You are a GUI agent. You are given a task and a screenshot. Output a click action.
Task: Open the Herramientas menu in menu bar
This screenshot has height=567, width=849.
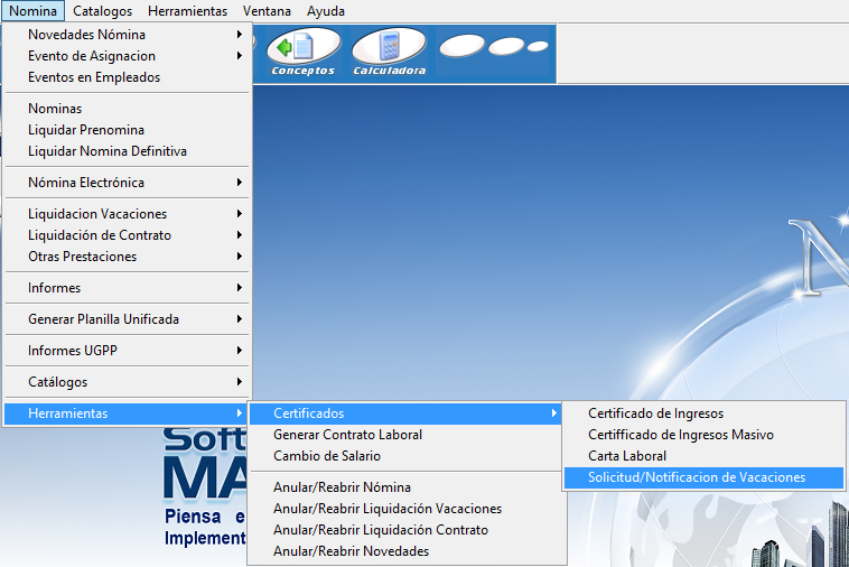pyautogui.click(x=187, y=11)
